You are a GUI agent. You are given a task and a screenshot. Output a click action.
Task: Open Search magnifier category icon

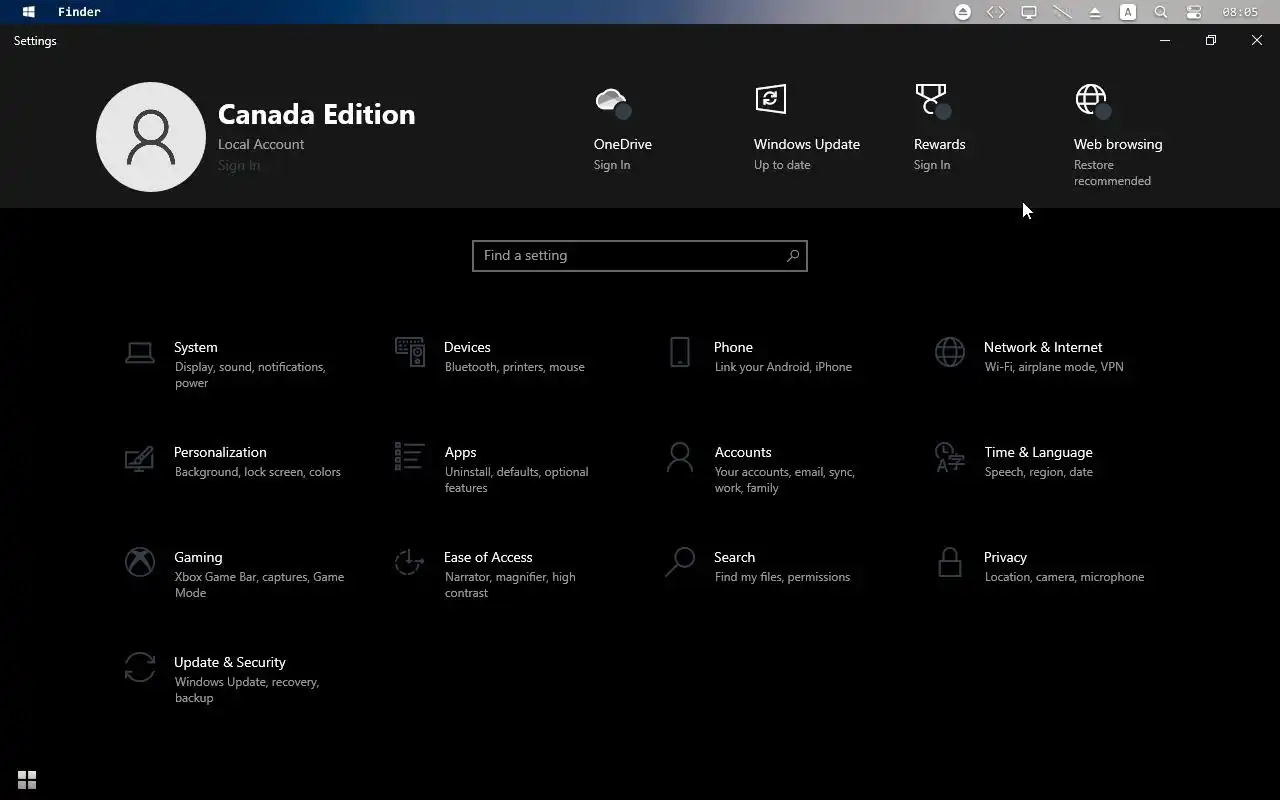680,562
